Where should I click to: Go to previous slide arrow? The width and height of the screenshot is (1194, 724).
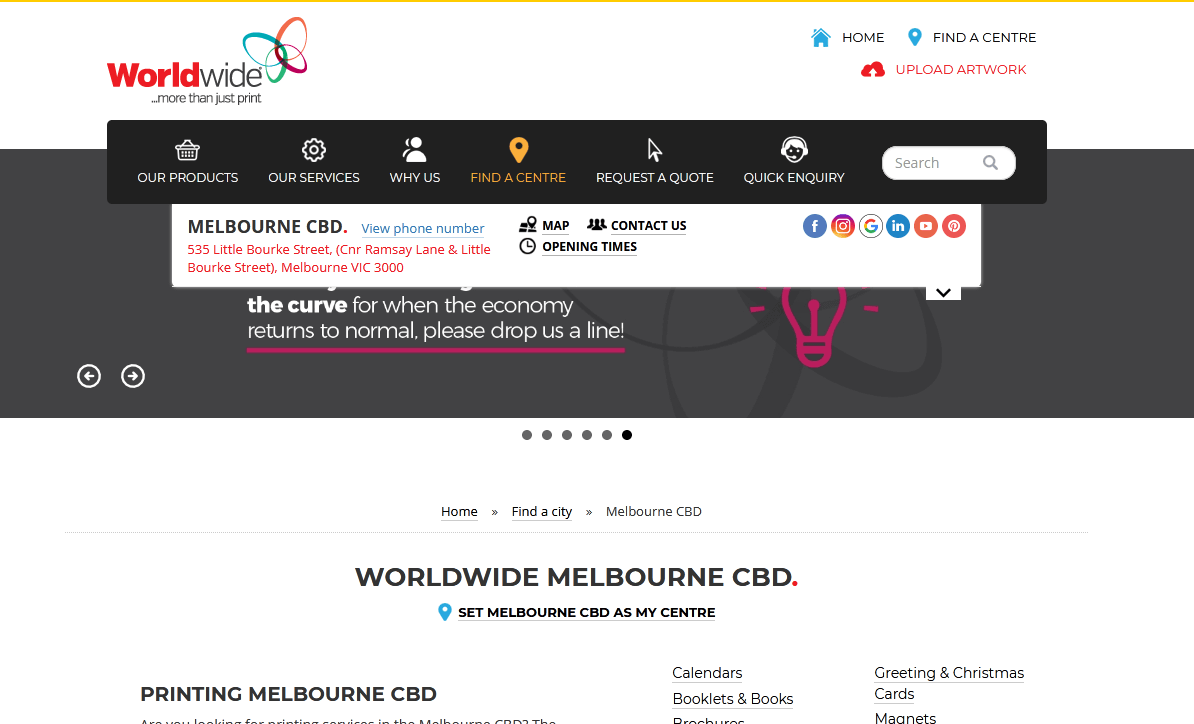point(89,376)
